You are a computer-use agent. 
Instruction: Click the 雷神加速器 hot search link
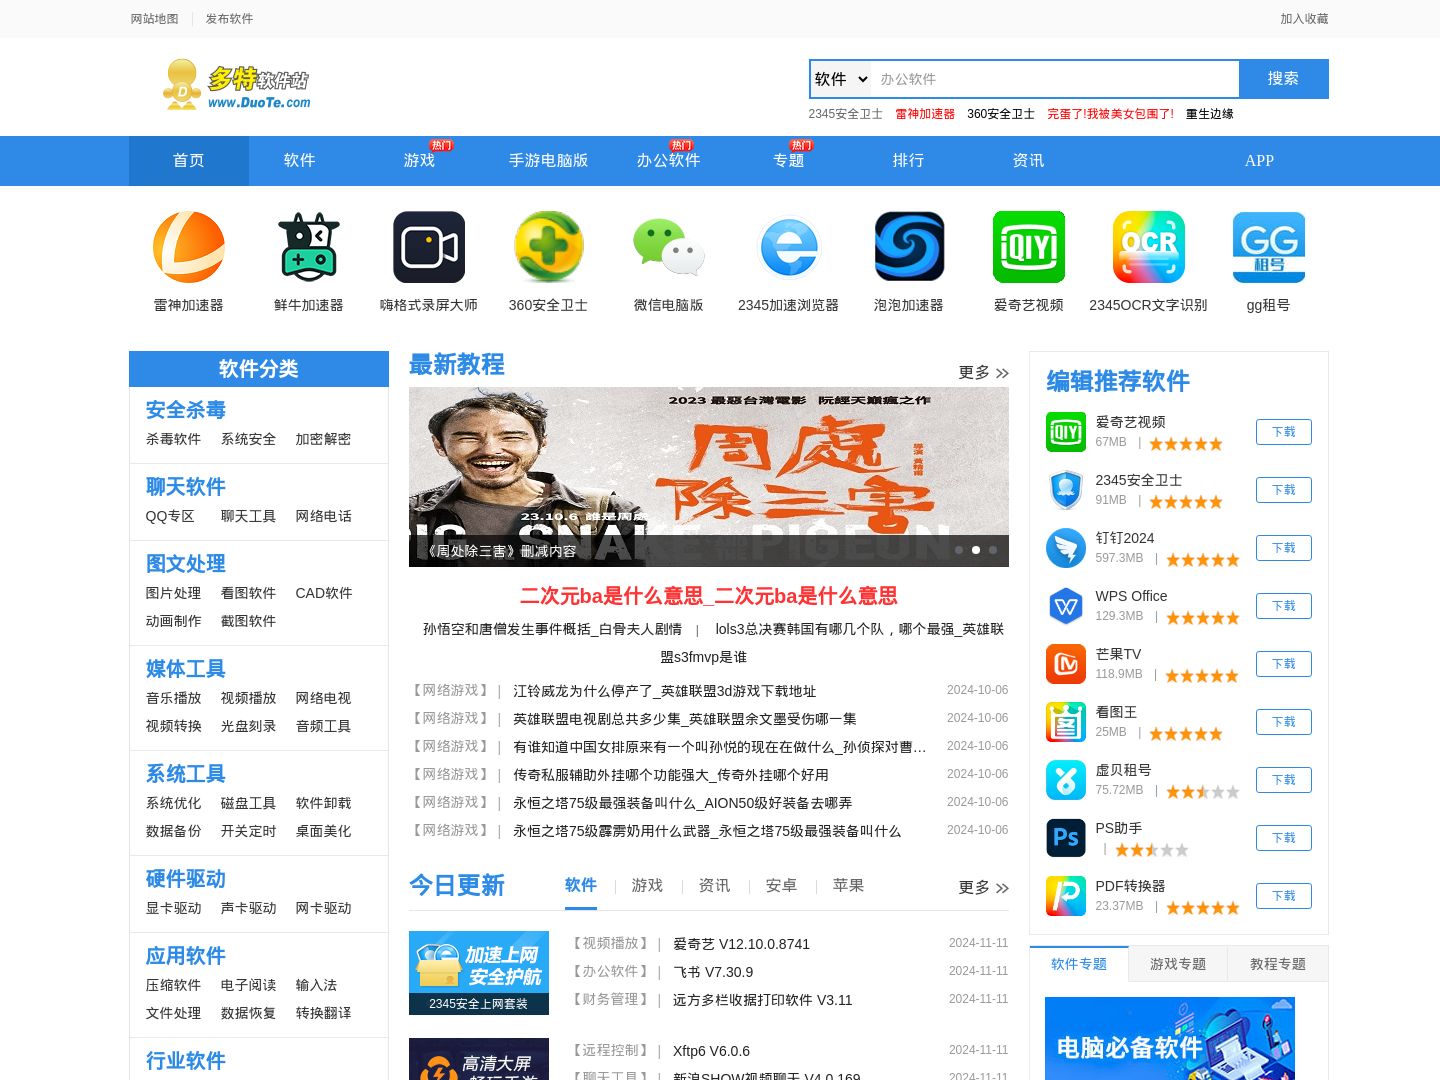pos(925,114)
